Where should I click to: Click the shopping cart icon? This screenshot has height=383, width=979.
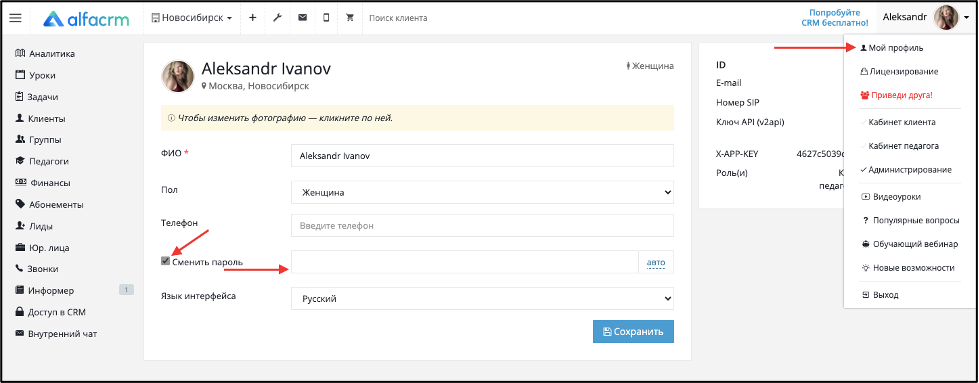point(350,18)
